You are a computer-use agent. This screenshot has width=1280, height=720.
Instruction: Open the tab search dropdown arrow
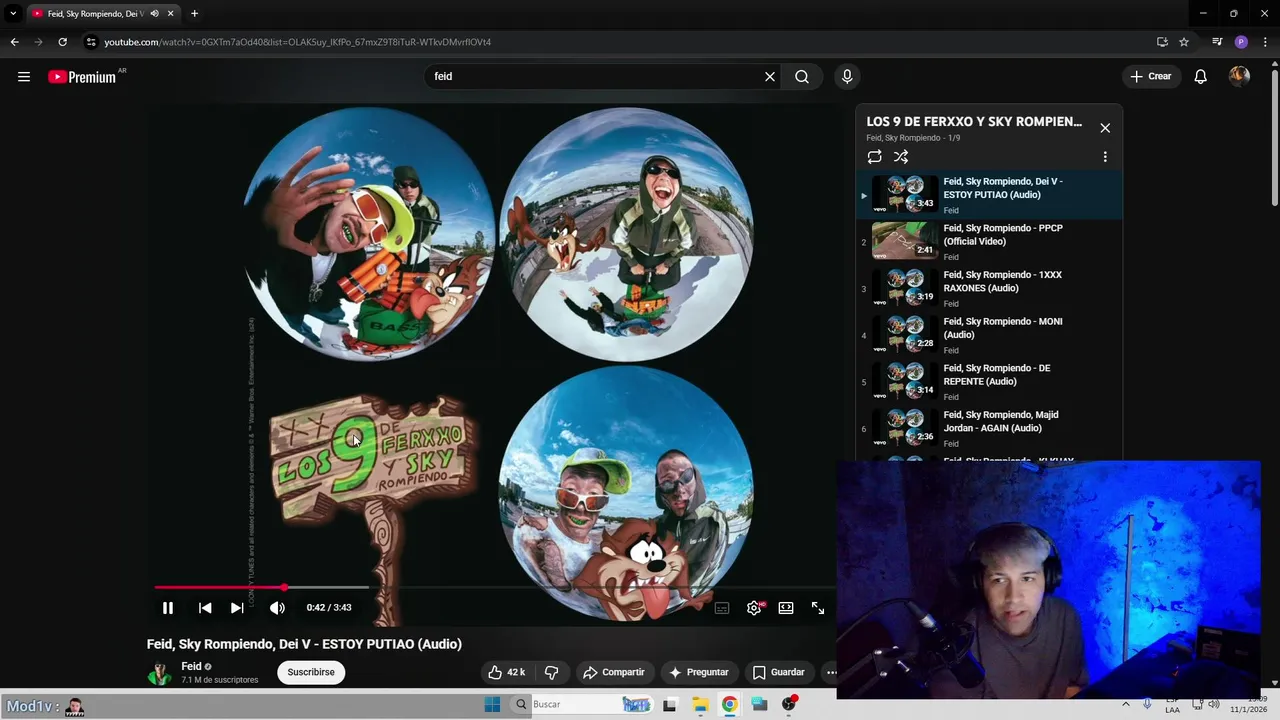coord(13,14)
